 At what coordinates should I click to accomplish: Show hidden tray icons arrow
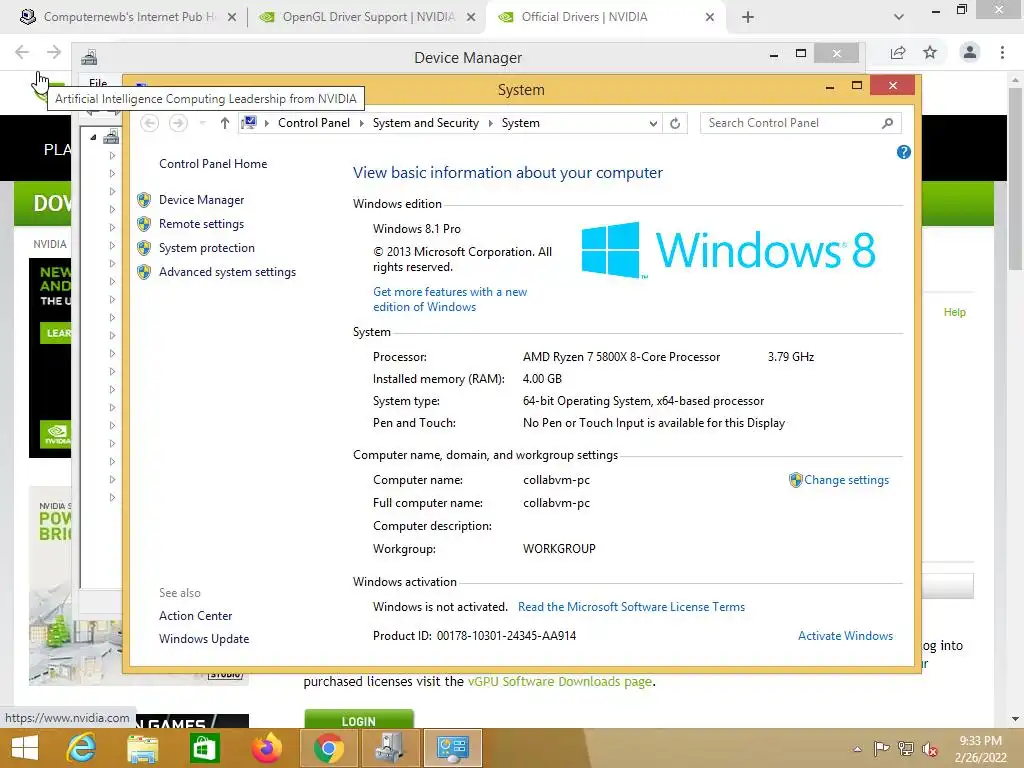[x=857, y=749]
